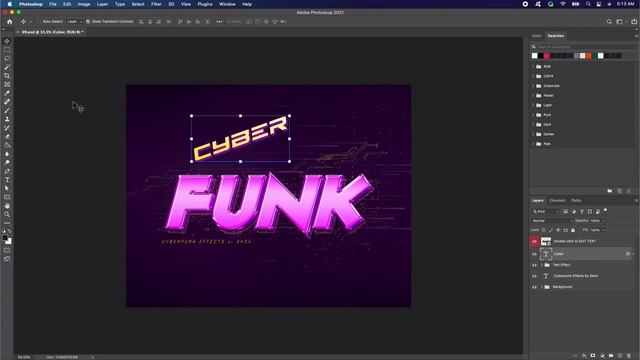Viewport: 640px width, 360px height.
Task: Toggle filter for type layers
Action: click(582, 211)
